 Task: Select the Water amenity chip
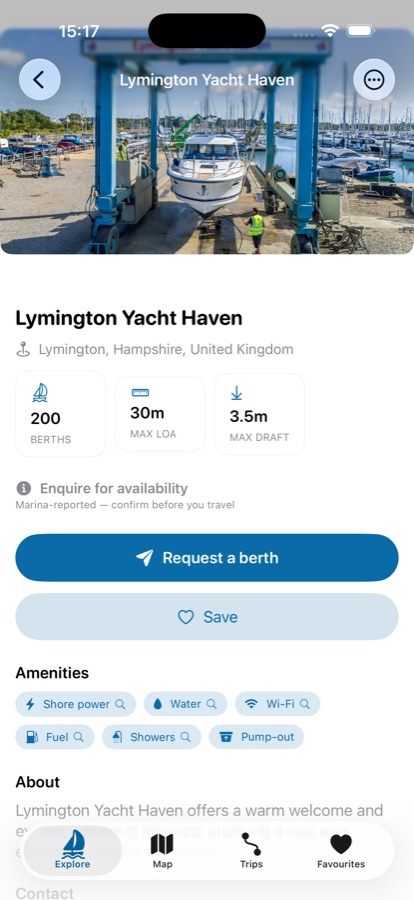coord(185,704)
